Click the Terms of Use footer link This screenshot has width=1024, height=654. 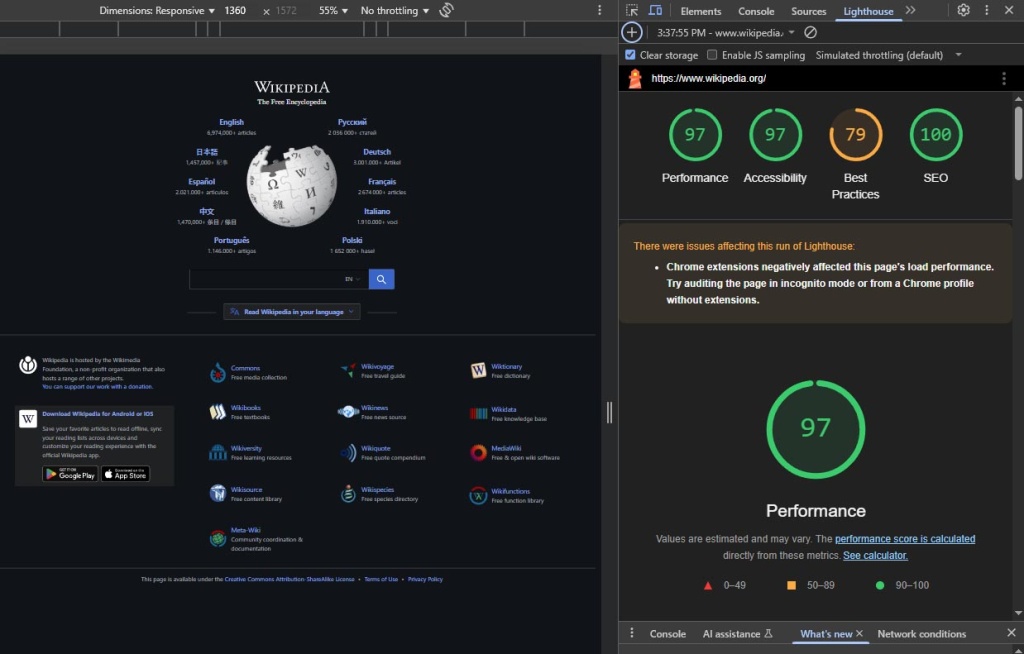pyautogui.click(x=381, y=579)
